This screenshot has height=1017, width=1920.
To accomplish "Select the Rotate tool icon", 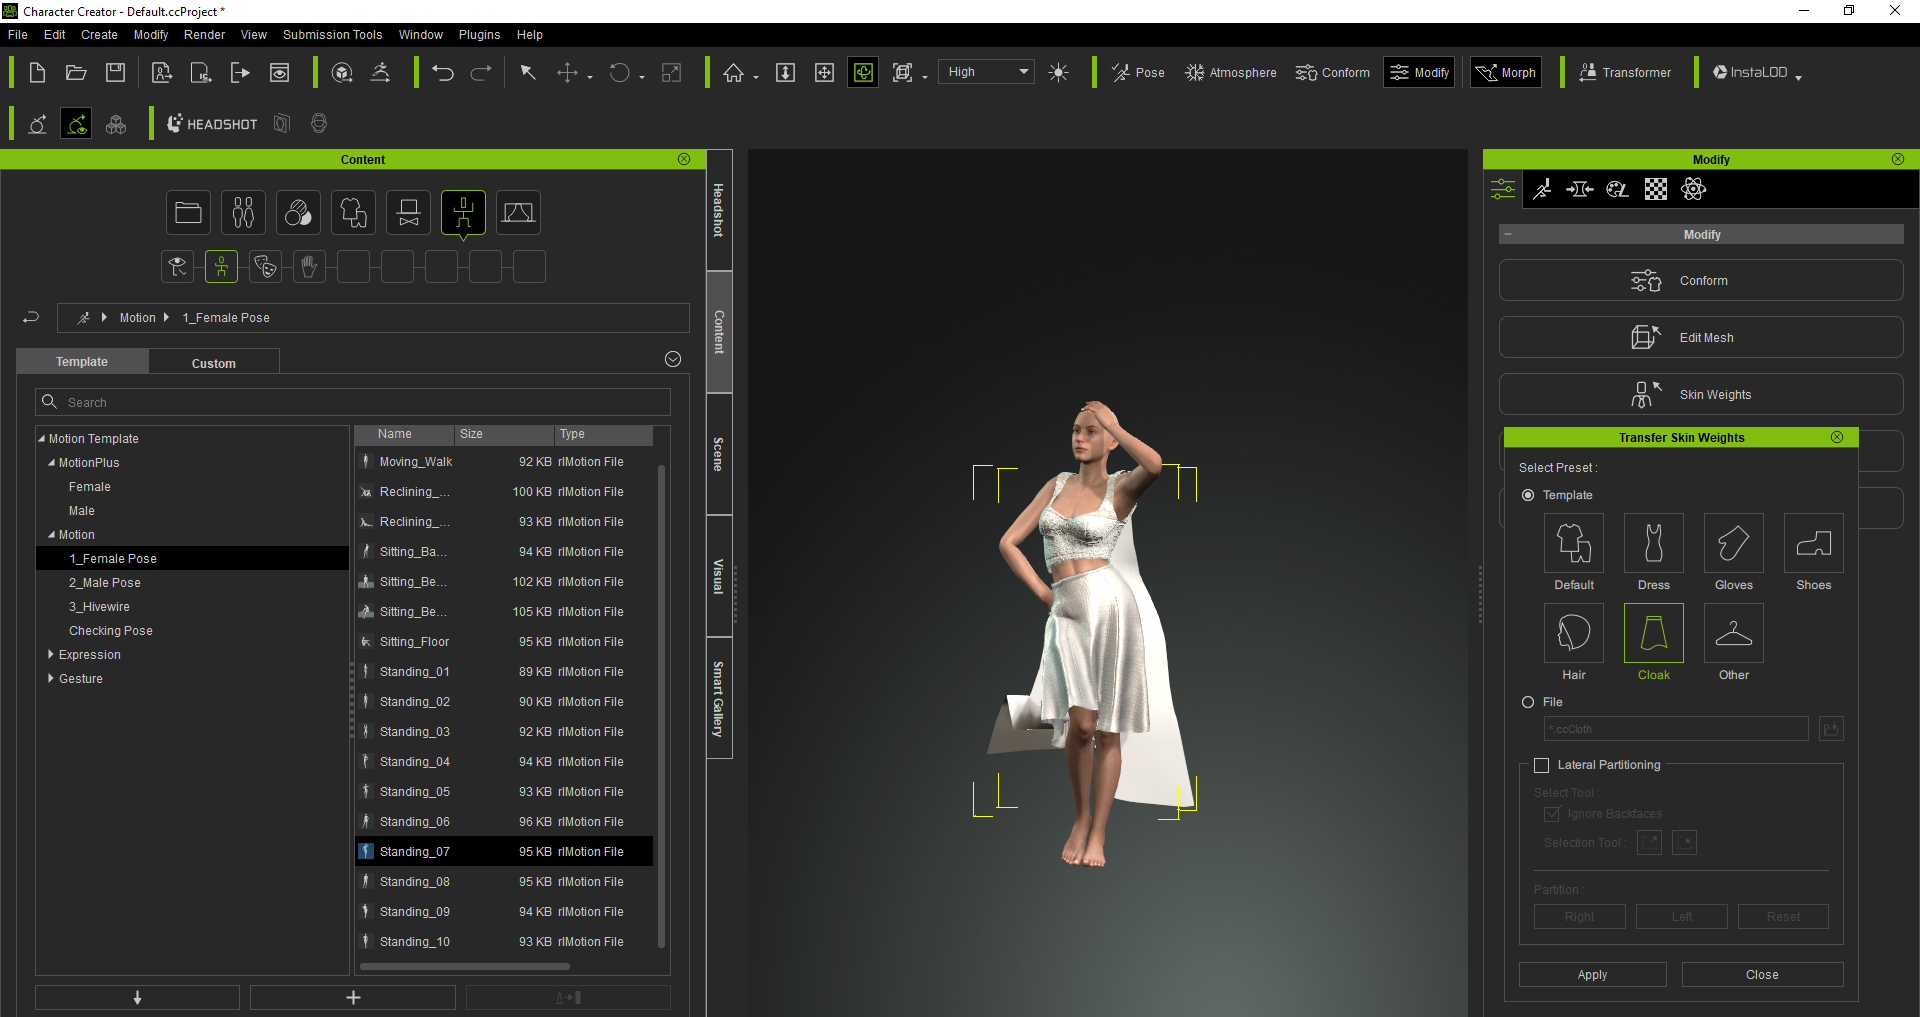I will point(620,72).
